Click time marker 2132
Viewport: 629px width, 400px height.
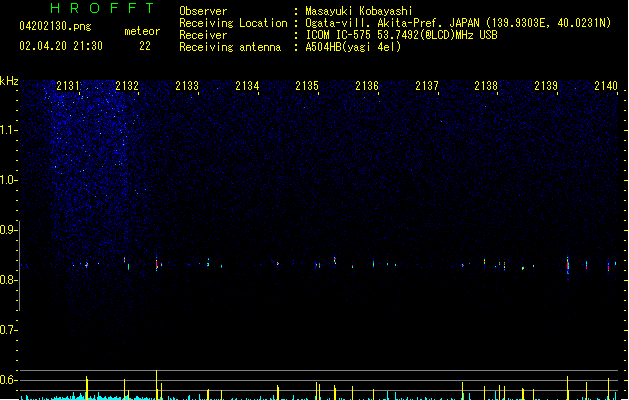pos(127,86)
